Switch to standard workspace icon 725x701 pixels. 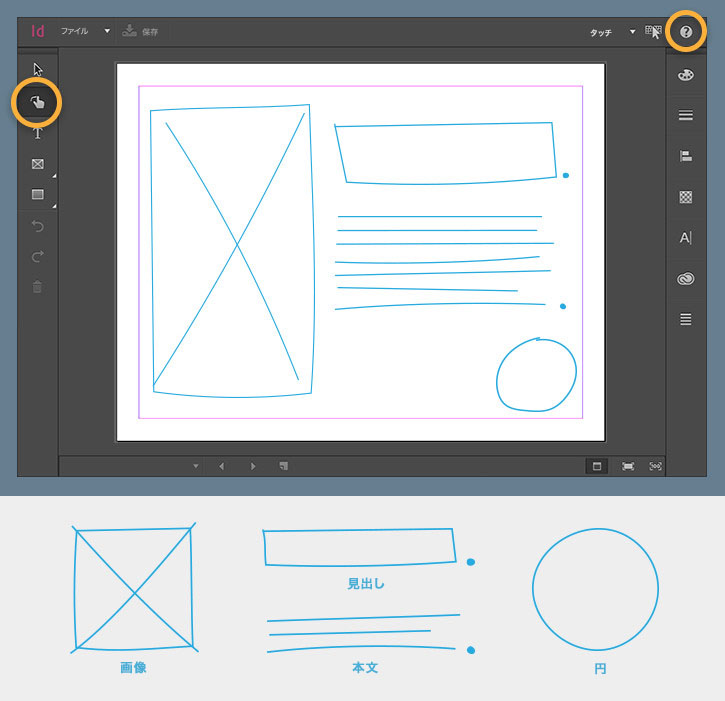coord(653,31)
